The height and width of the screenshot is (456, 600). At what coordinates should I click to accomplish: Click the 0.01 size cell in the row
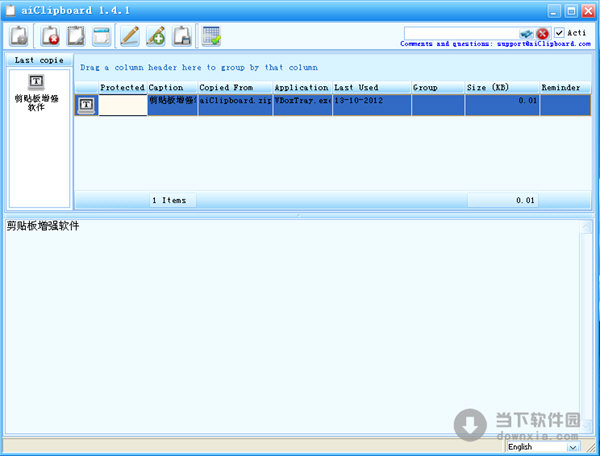(x=502, y=105)
